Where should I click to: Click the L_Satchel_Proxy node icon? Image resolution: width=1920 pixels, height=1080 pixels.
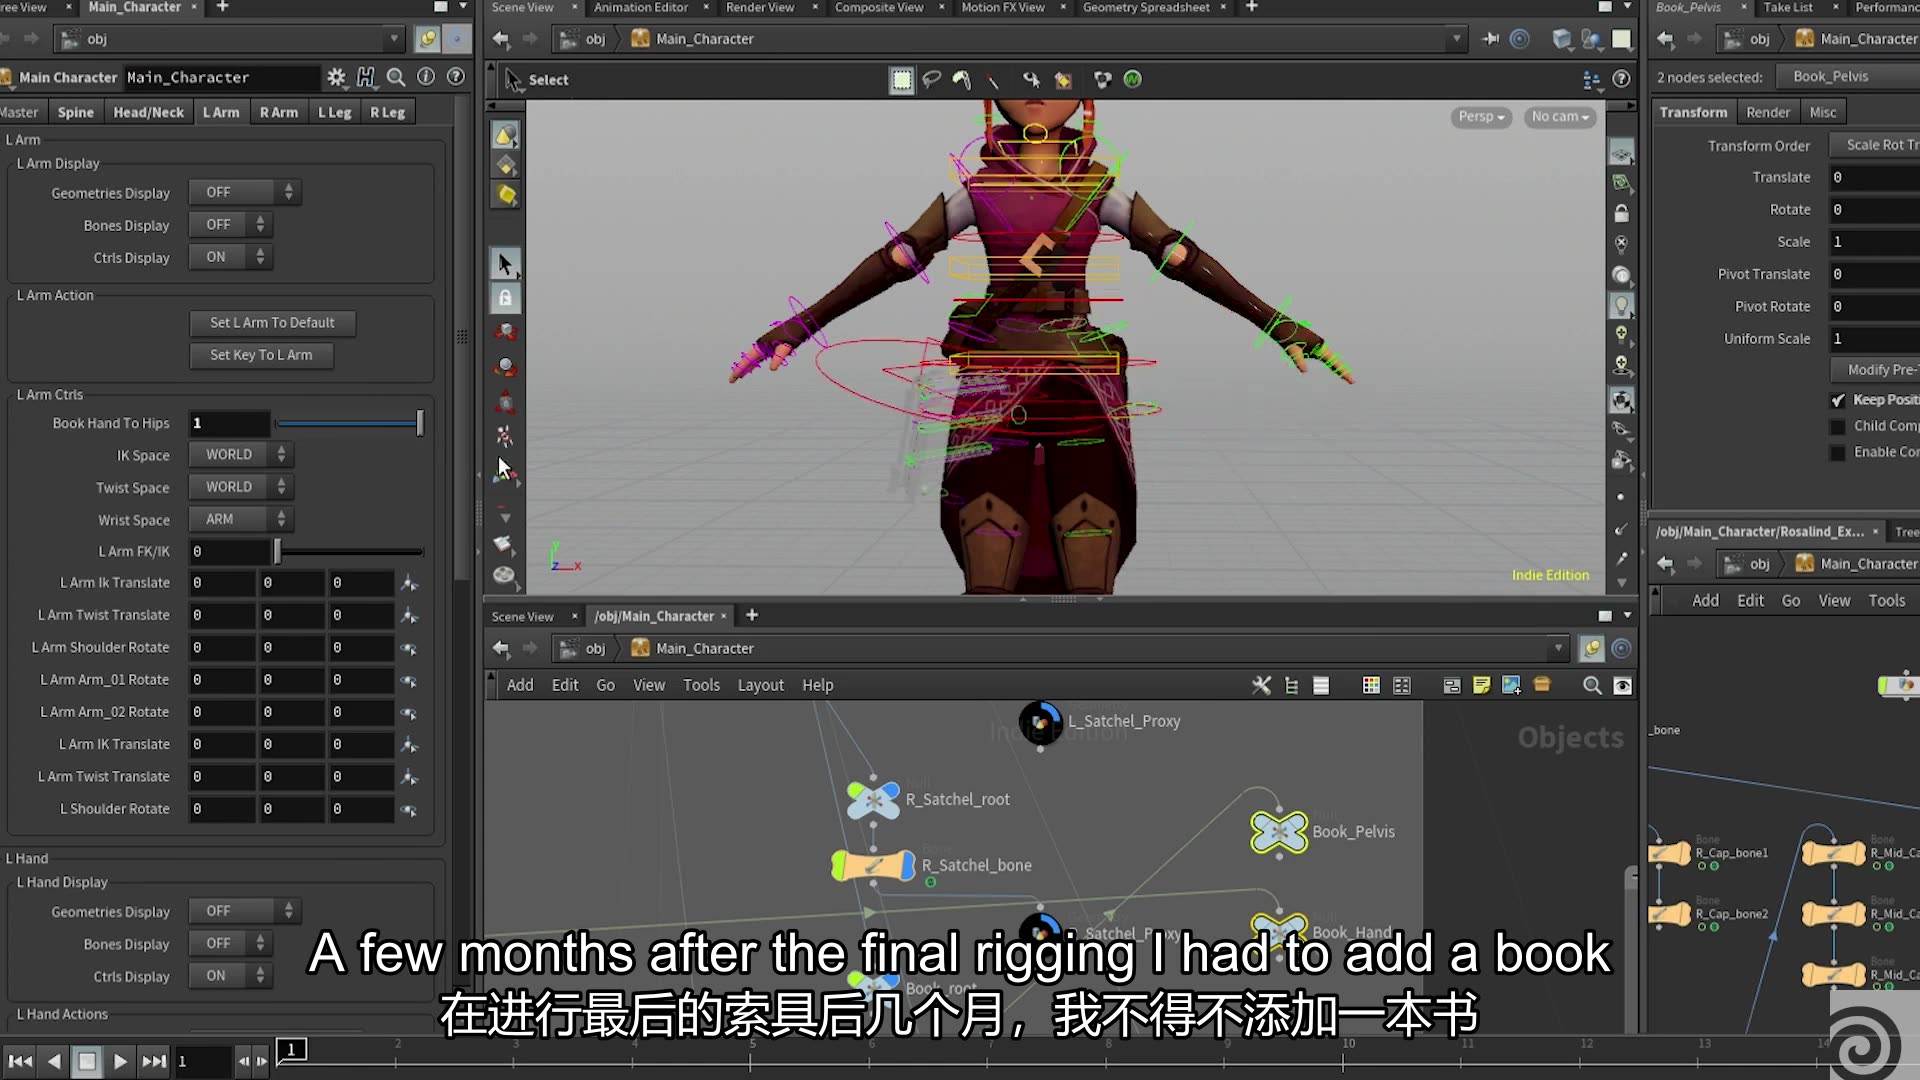click(1040, 722)
